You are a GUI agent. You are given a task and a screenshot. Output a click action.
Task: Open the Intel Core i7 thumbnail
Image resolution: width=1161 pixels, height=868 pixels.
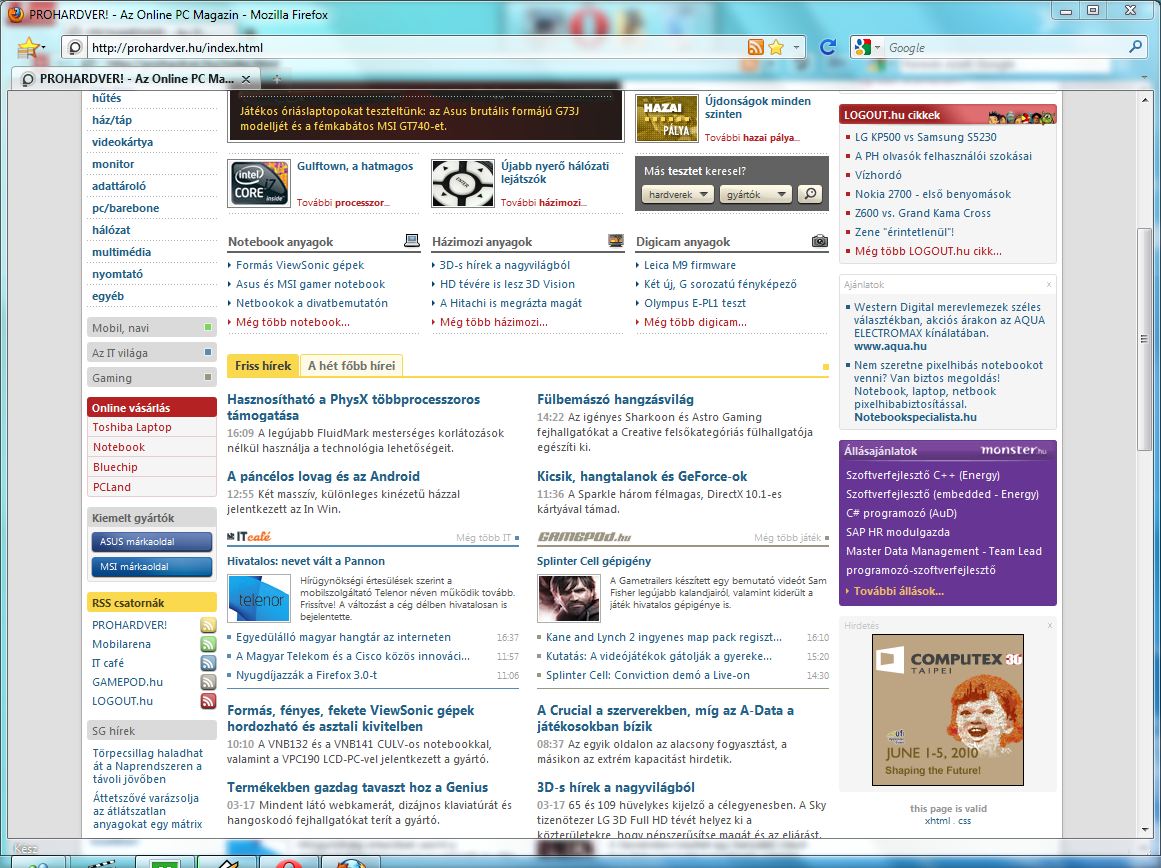[258, 184]
